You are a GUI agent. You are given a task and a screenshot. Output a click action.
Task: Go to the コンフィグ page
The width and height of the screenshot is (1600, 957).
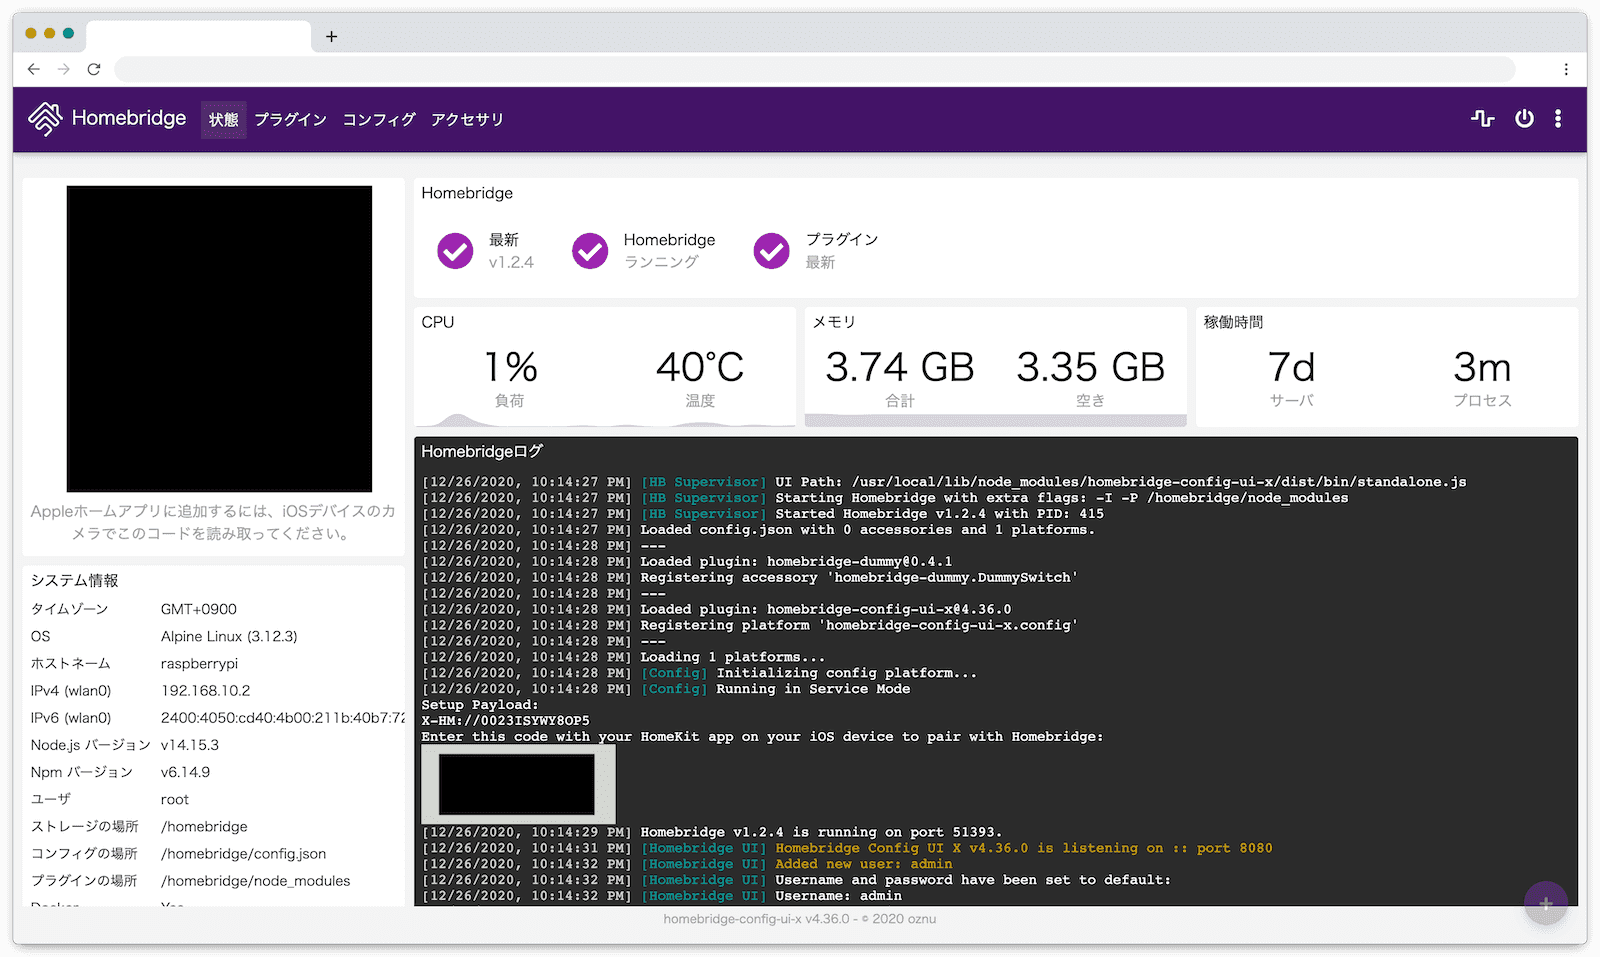tap(379, 120)
